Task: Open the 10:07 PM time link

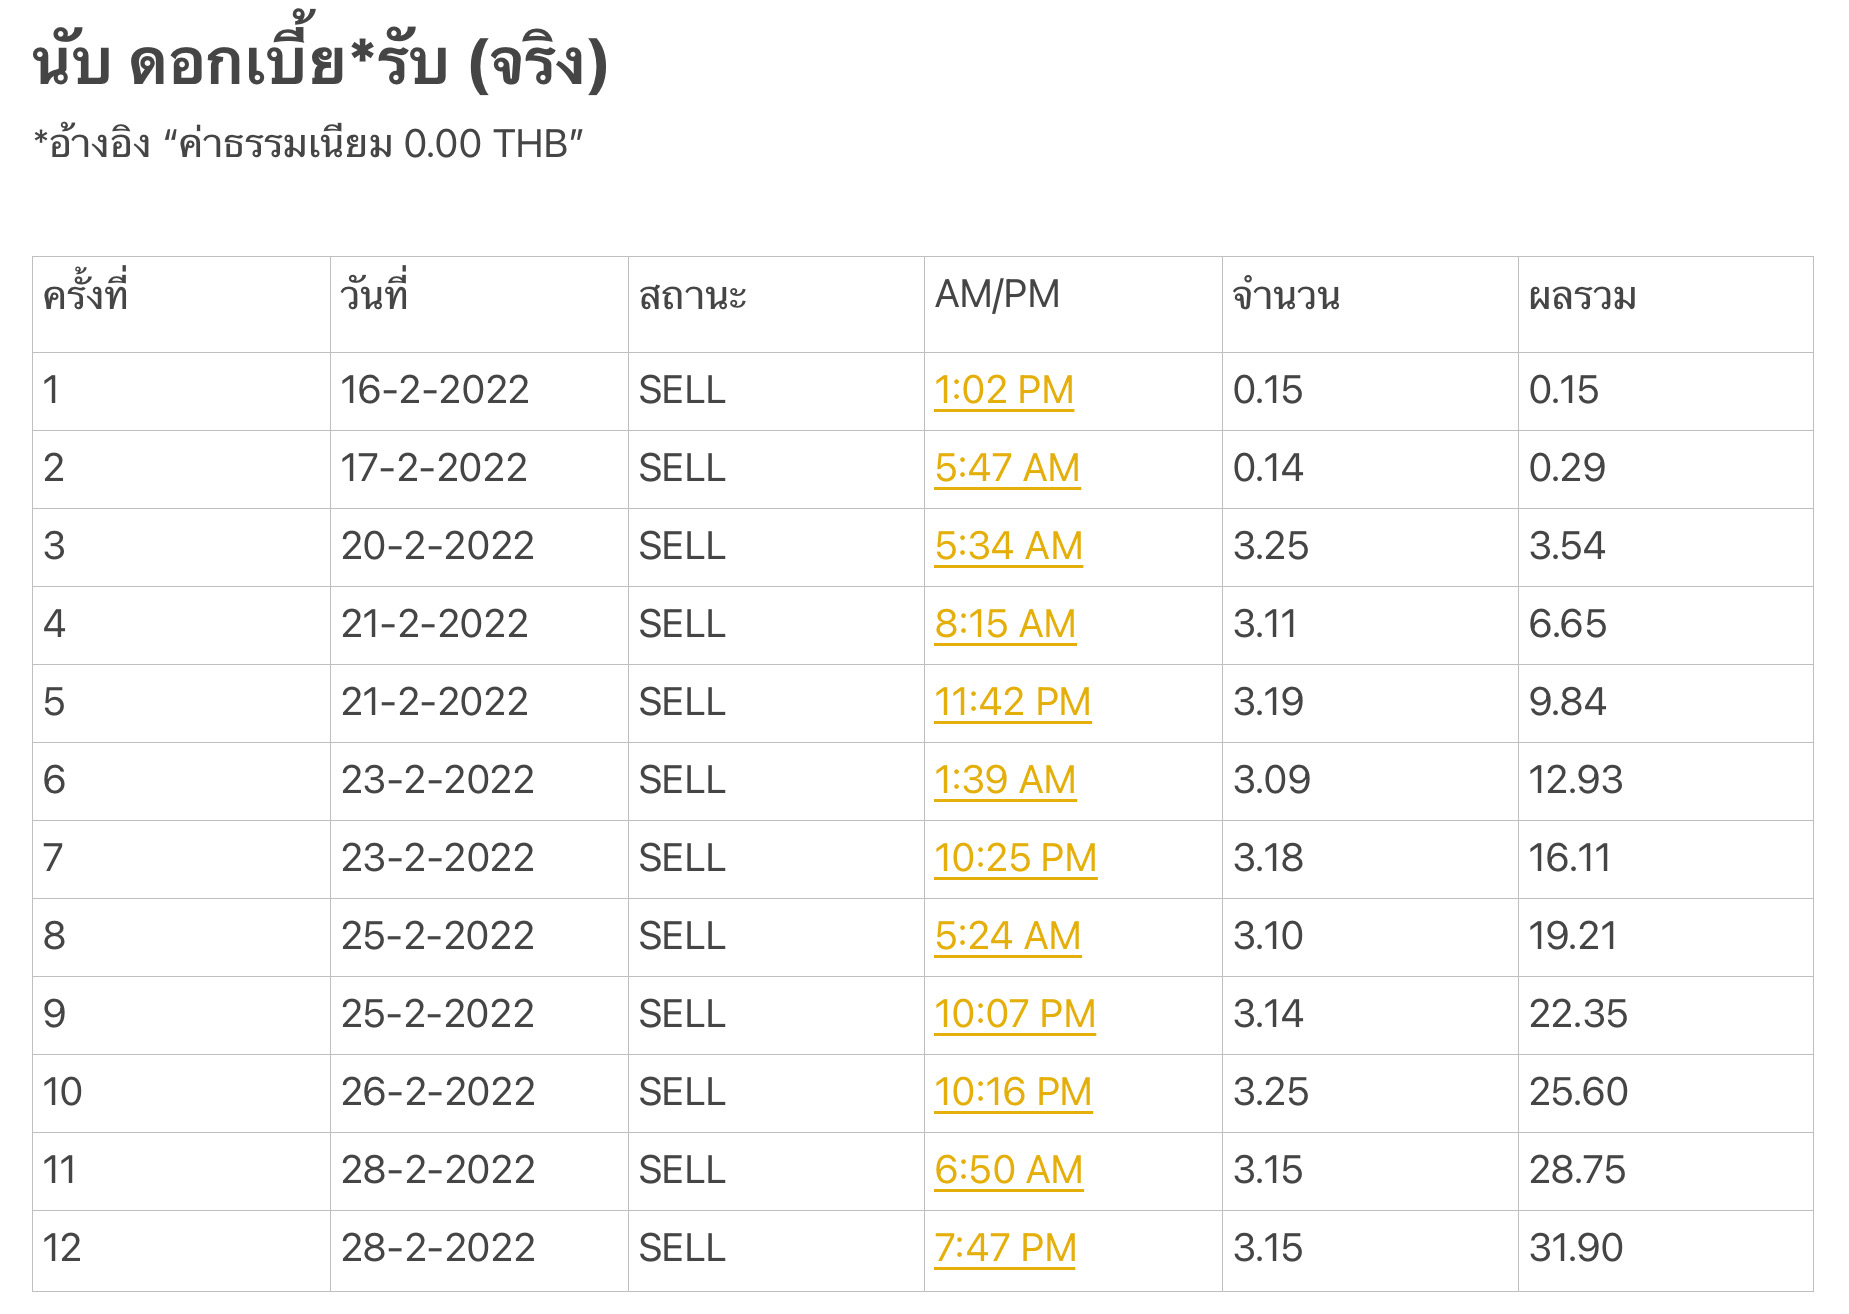Action: pos(1015,1014)
